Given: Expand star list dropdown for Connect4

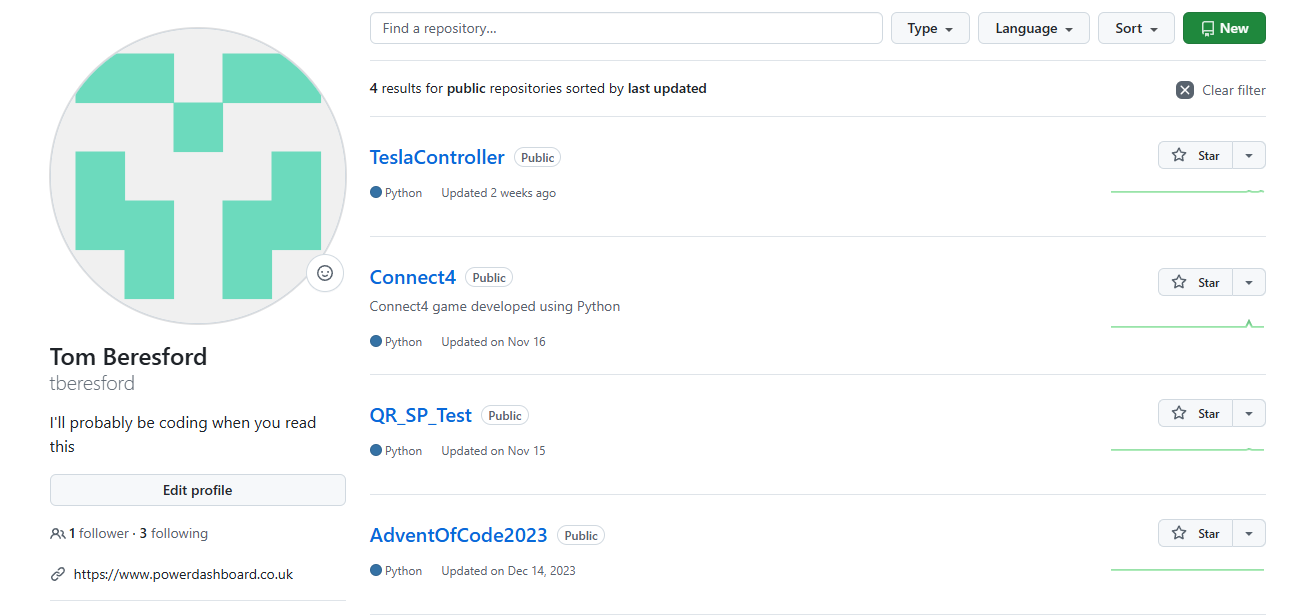Looking at the screenshot, I should pyautogui.click(x=1249, y=282).
